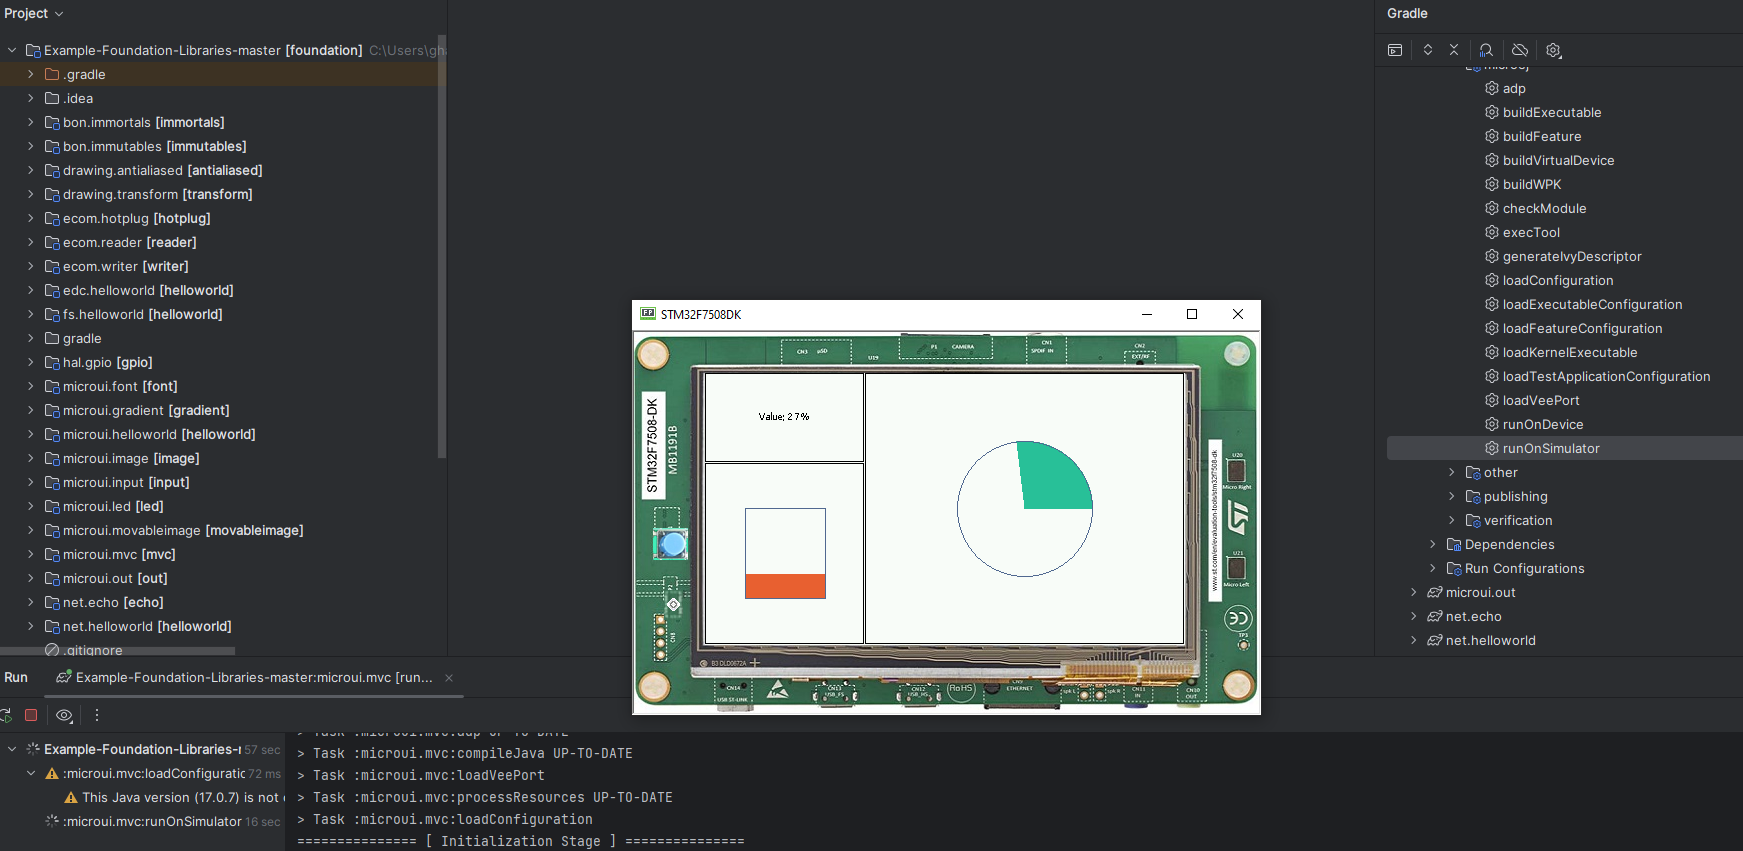Image resolution: width=1743 pixels, height=851 pixels.
Task: Click Execute Gradle Task icon in Gradle toolbar
Action: tap(1395, 50)
